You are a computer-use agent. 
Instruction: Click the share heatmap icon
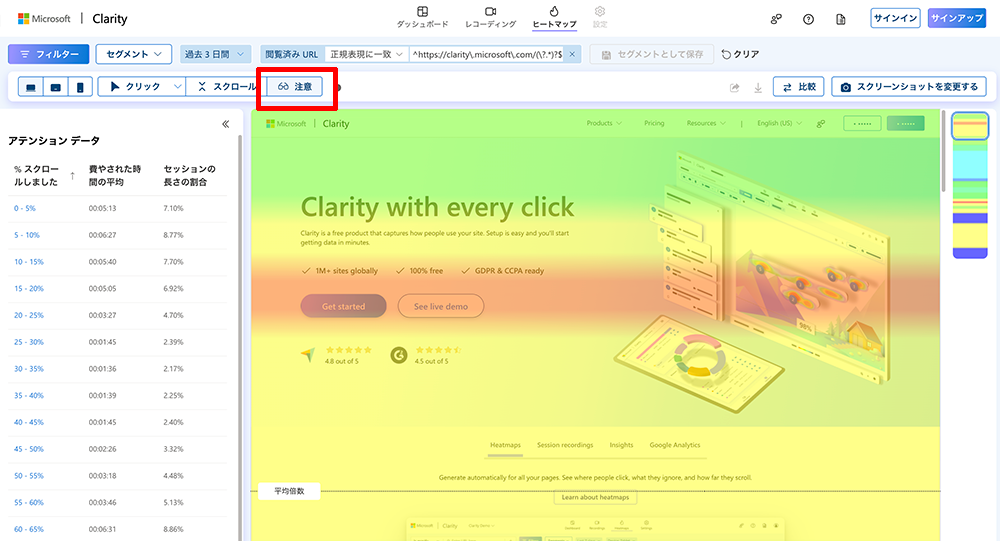[735, 88]
